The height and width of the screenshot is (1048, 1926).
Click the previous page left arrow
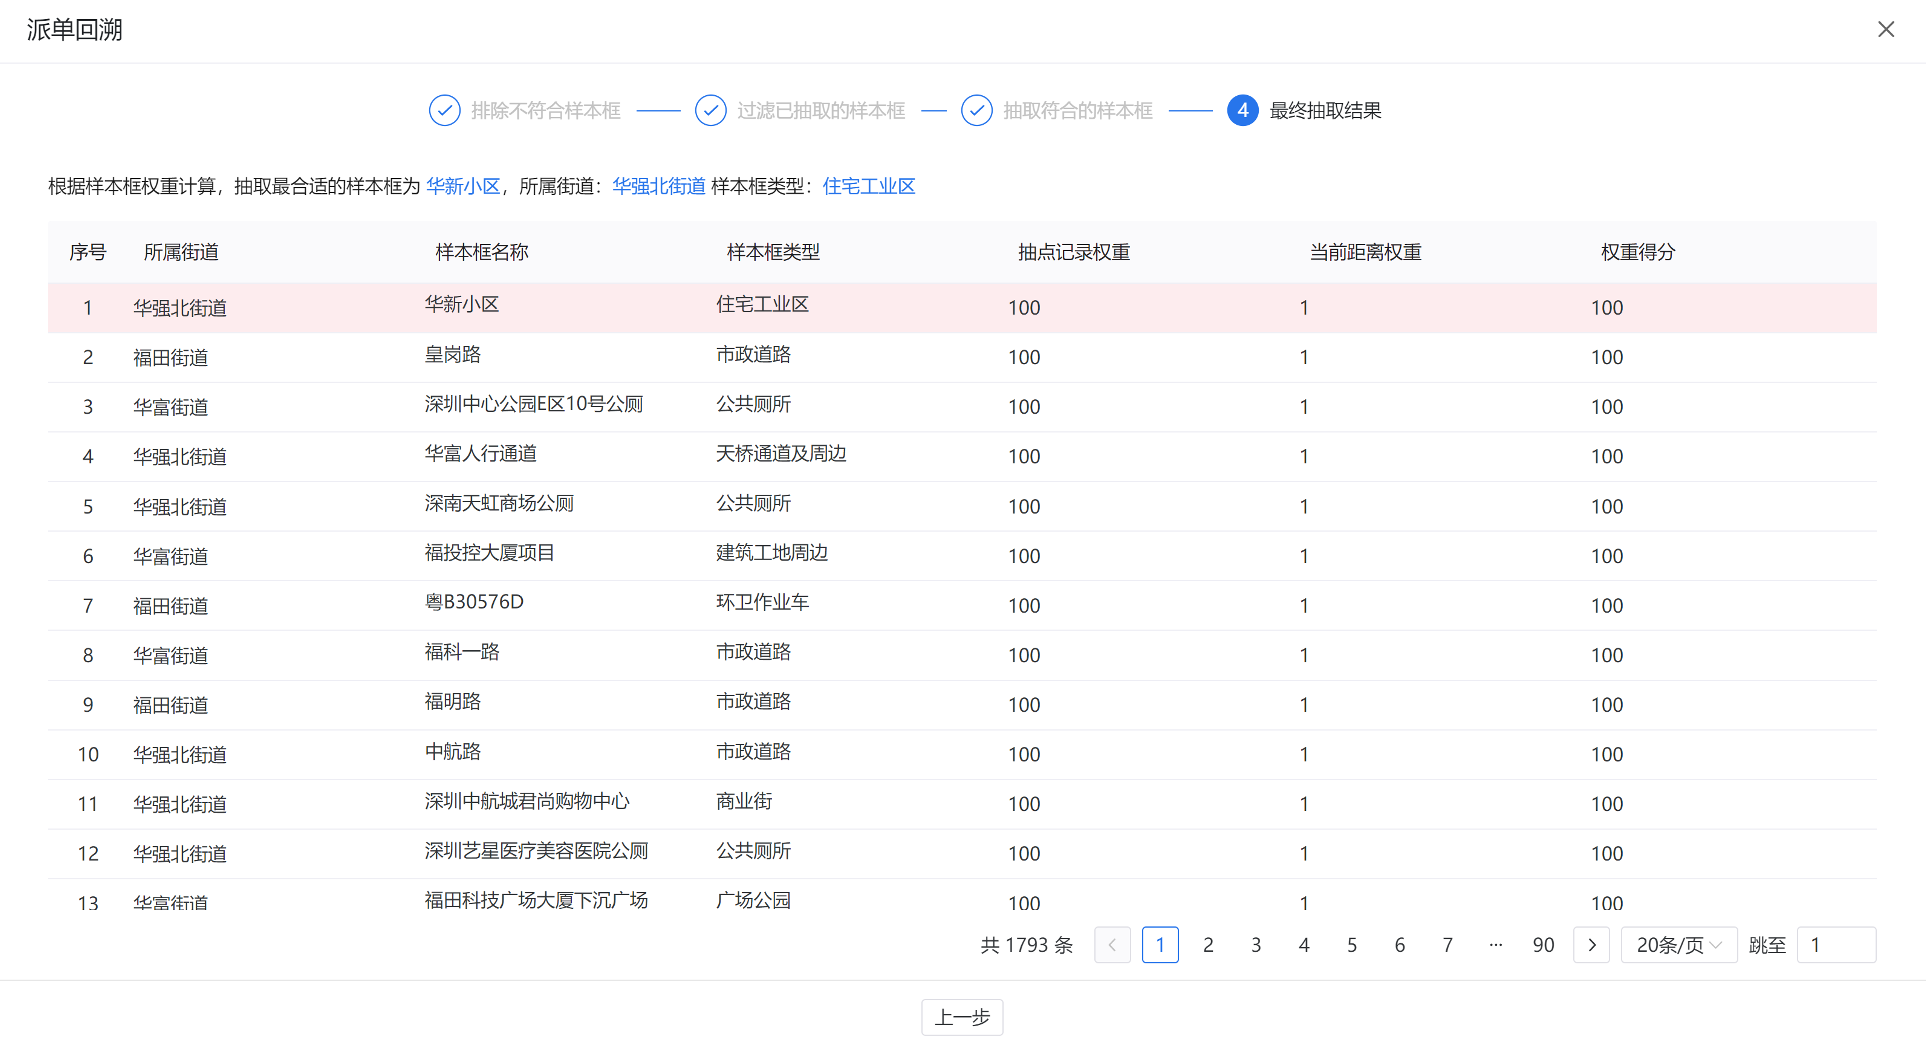pyautogui.click(x=1112, y=945)
